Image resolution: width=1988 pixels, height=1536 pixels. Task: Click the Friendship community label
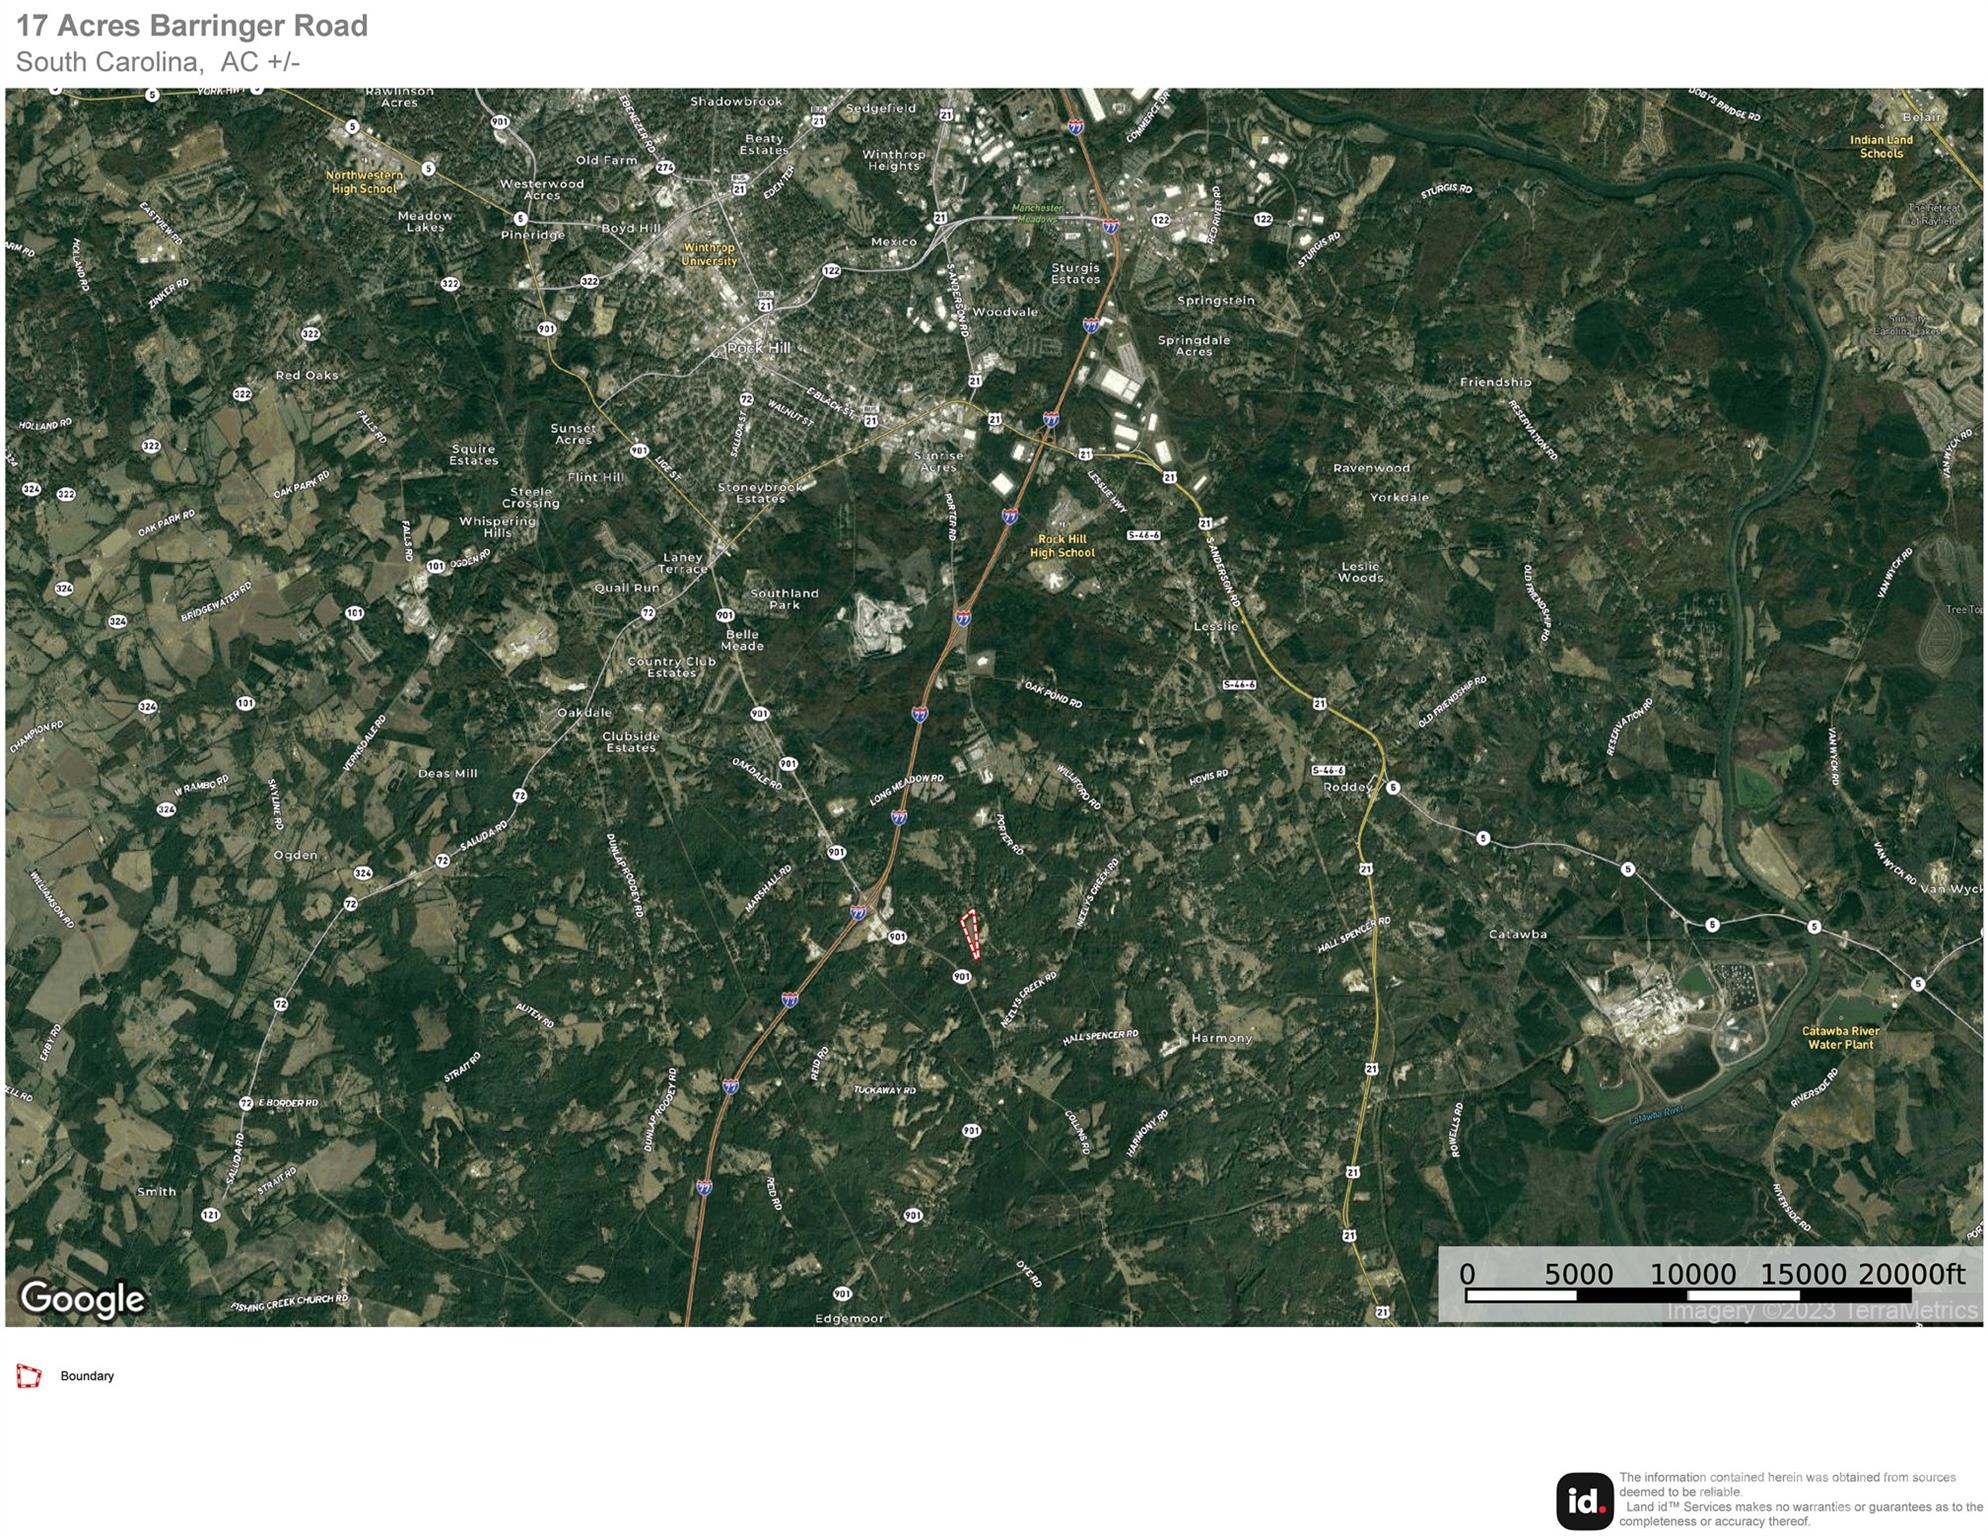tap(1495, 382)
